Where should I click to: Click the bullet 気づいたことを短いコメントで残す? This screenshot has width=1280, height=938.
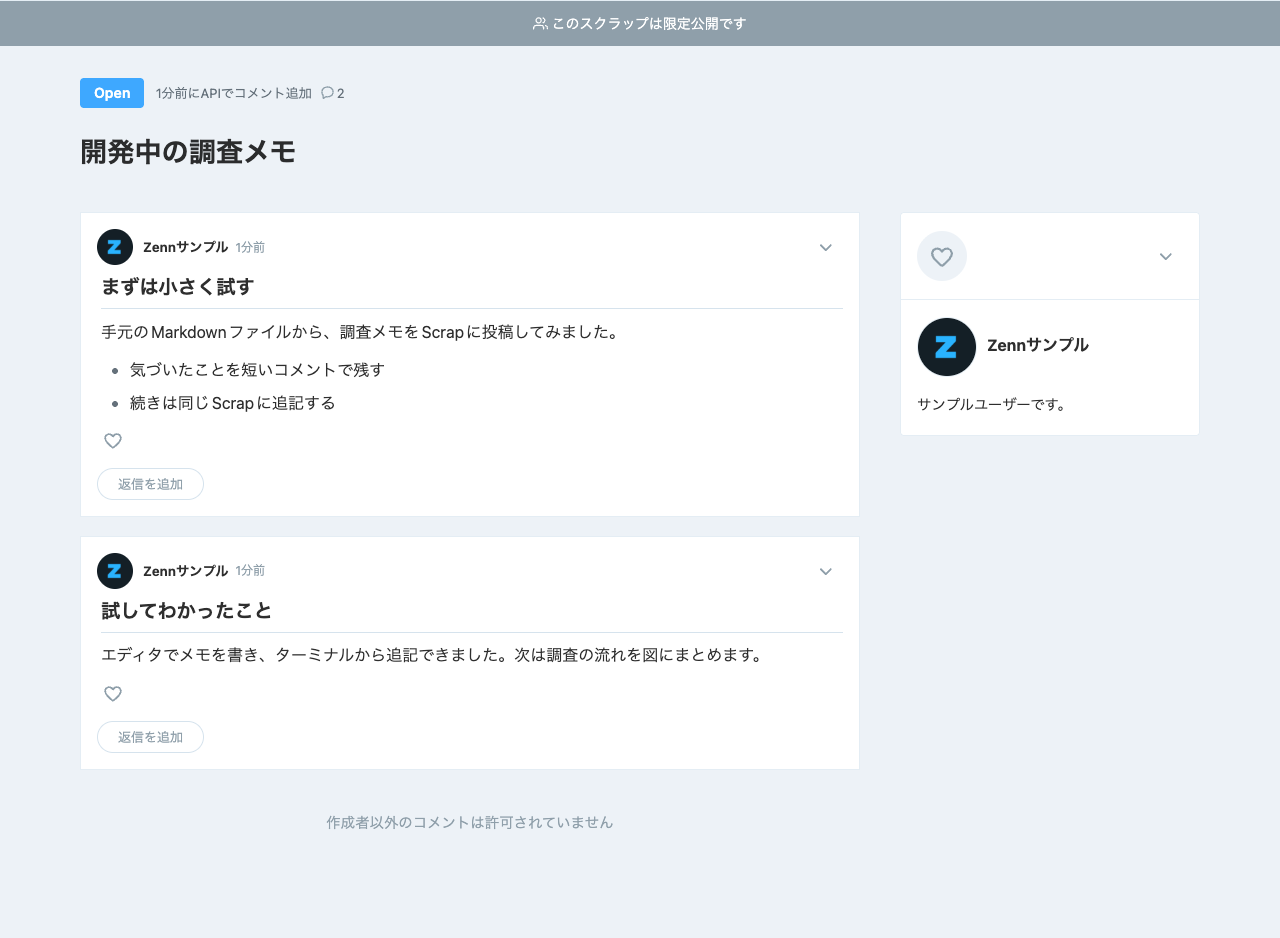[257, 370]
